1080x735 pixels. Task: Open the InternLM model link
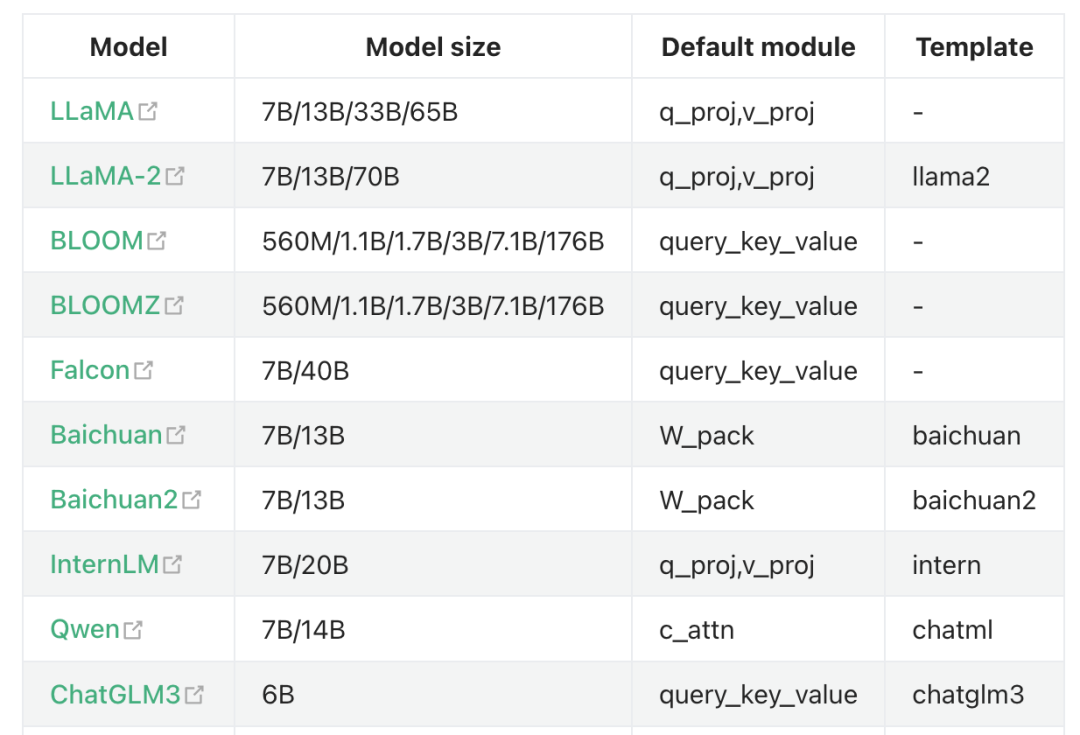click(104, 565)
